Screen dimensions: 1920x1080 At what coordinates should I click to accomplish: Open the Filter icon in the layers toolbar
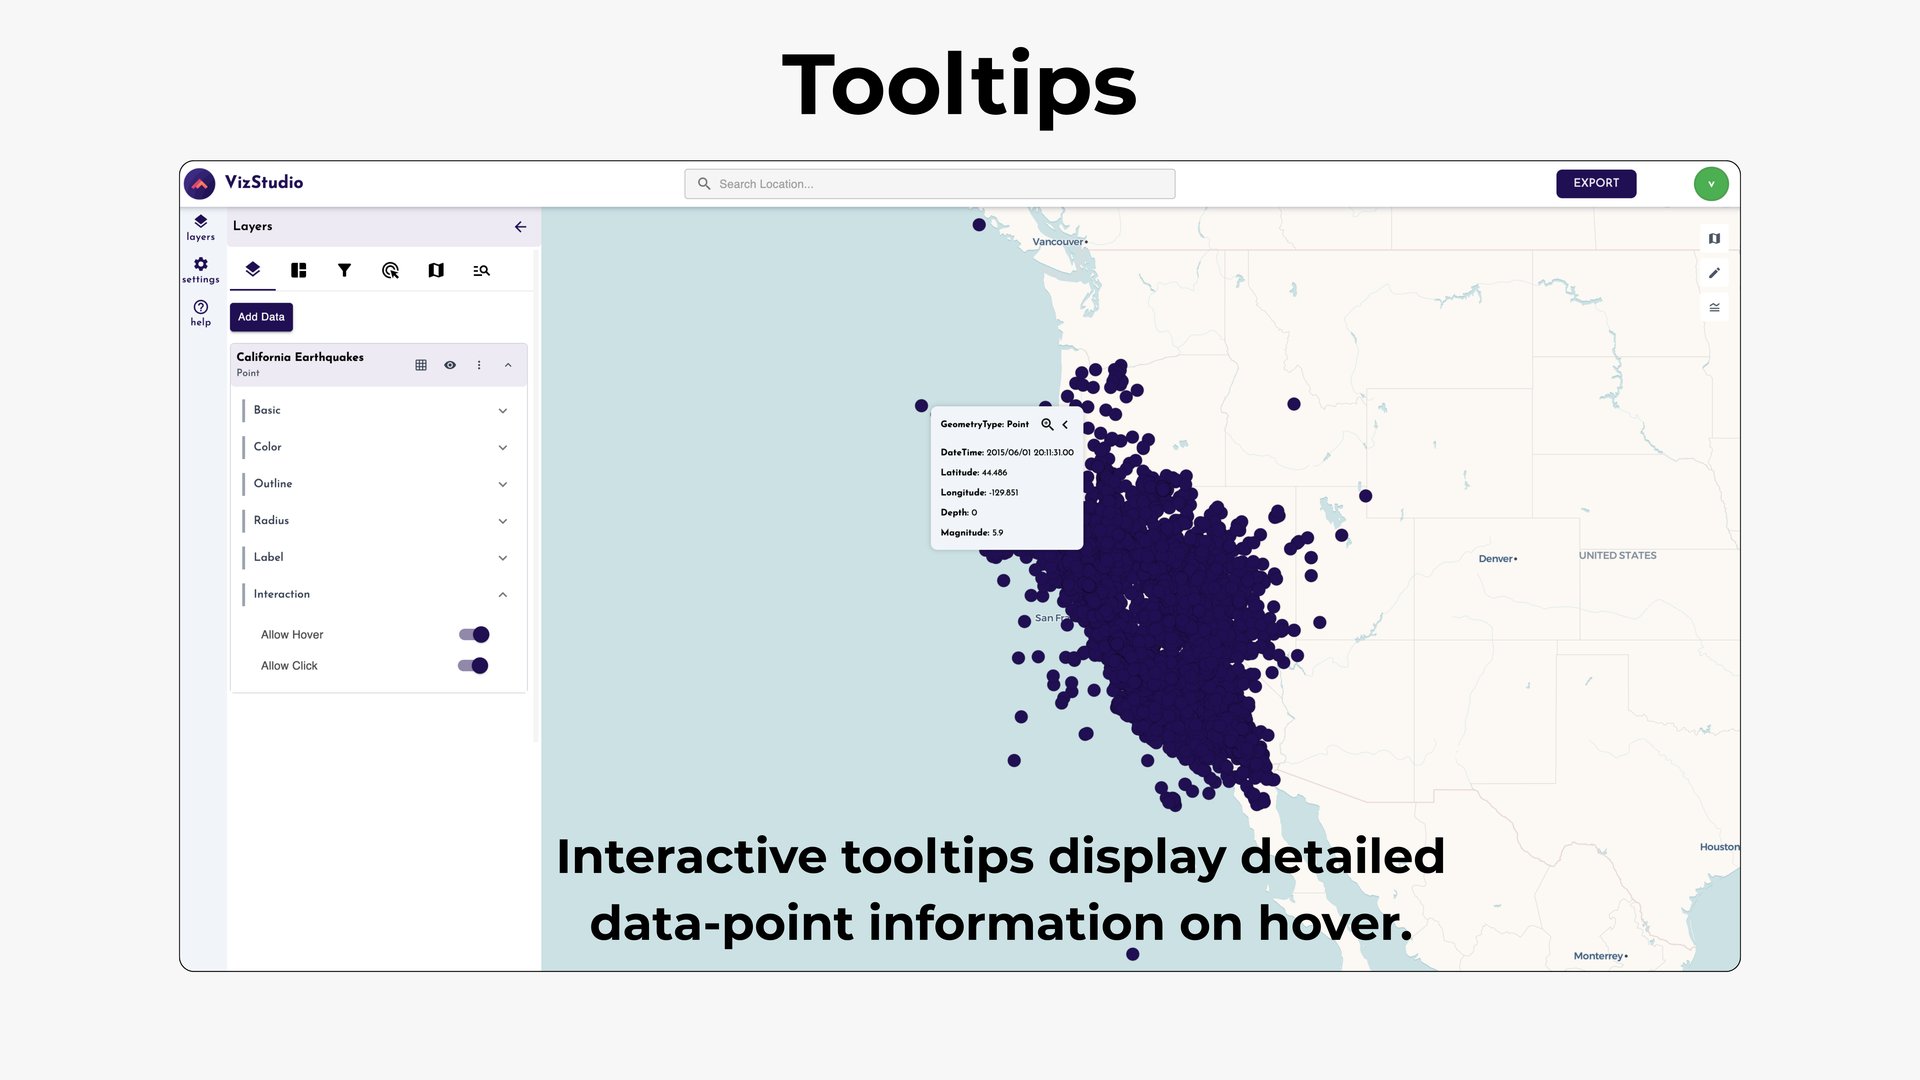pos(344,270)
